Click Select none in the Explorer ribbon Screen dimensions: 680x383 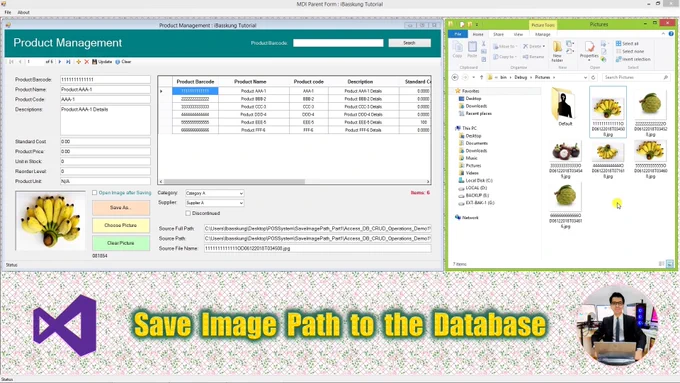[630, 52]
